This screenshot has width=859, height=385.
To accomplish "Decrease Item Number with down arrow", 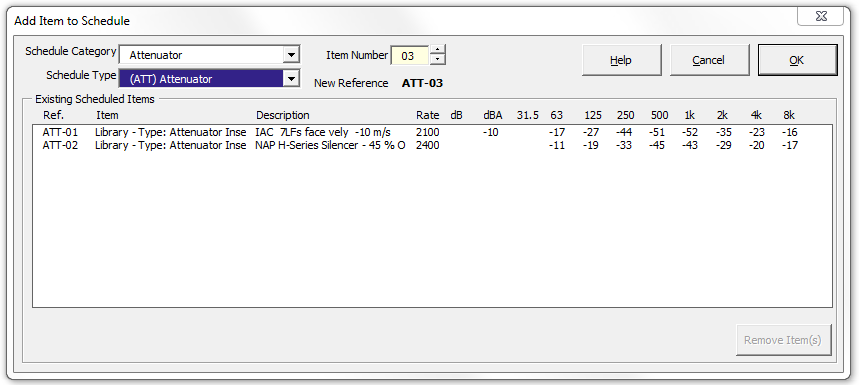I will pyautogui.click(x=438, y=60).
